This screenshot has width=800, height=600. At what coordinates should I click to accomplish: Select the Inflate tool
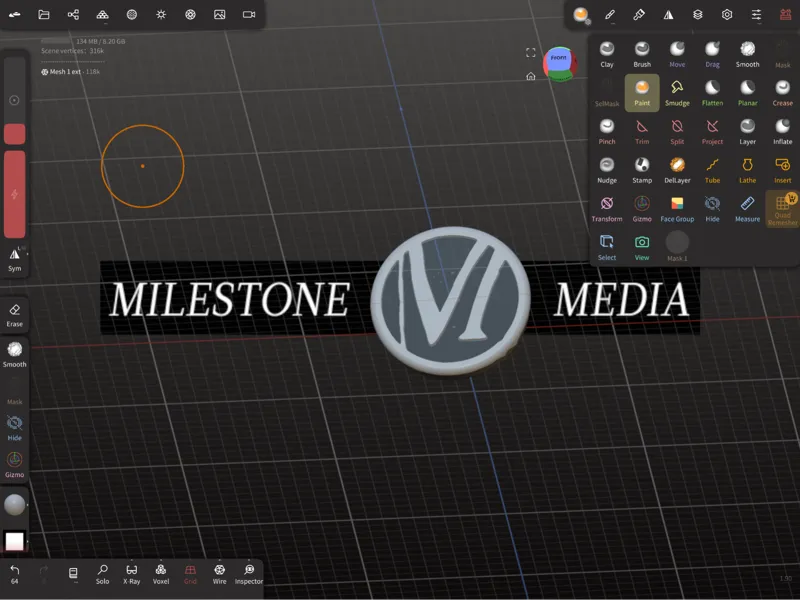pyautogui.click(x=782, y=132)
